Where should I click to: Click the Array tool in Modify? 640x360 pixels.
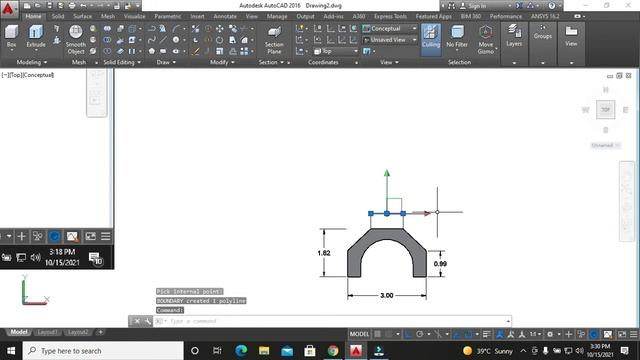tap(244, 51)
